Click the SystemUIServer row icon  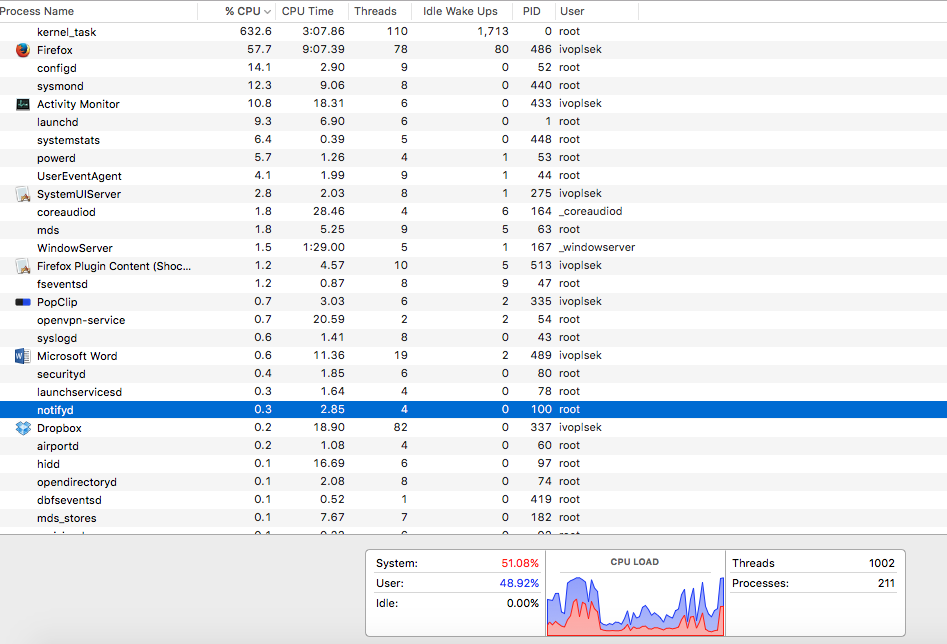[x=23, y=194]
